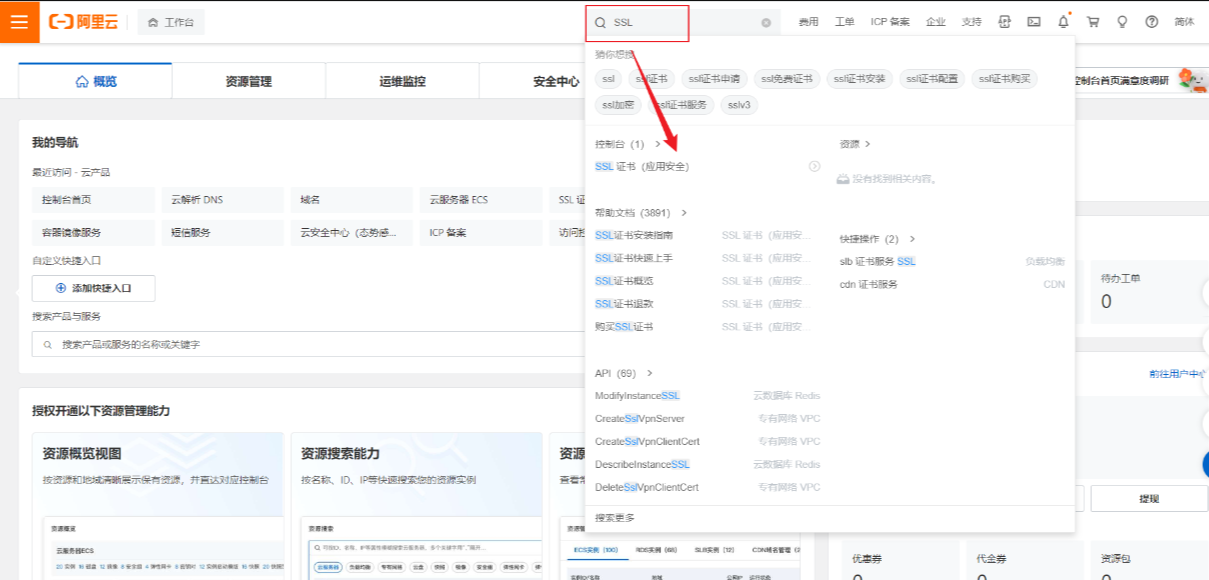Click 搜索更多 to see more results
This screenshot has width=1209, height=580.
[x=615, y=518]
